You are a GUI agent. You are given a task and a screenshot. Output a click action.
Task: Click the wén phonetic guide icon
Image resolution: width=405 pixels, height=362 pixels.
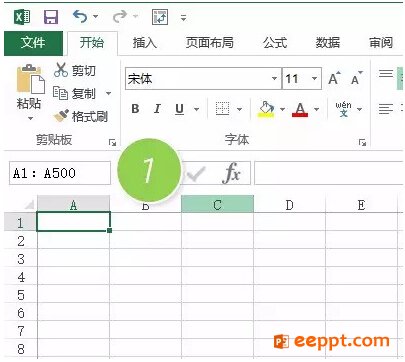[343, 109]
